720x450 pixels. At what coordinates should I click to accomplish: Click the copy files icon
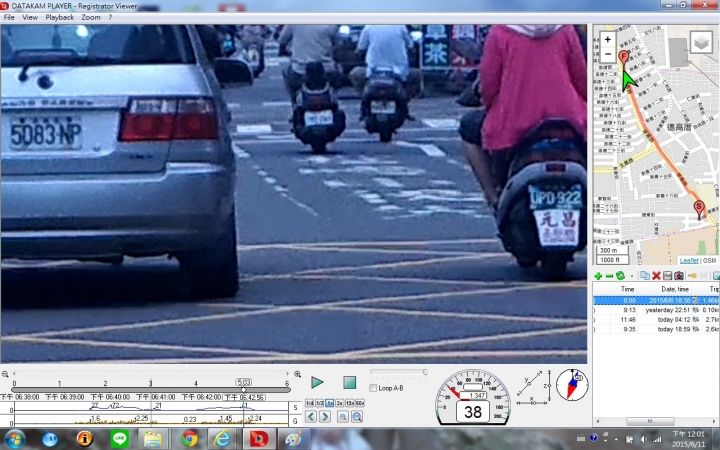pos(645,276)
